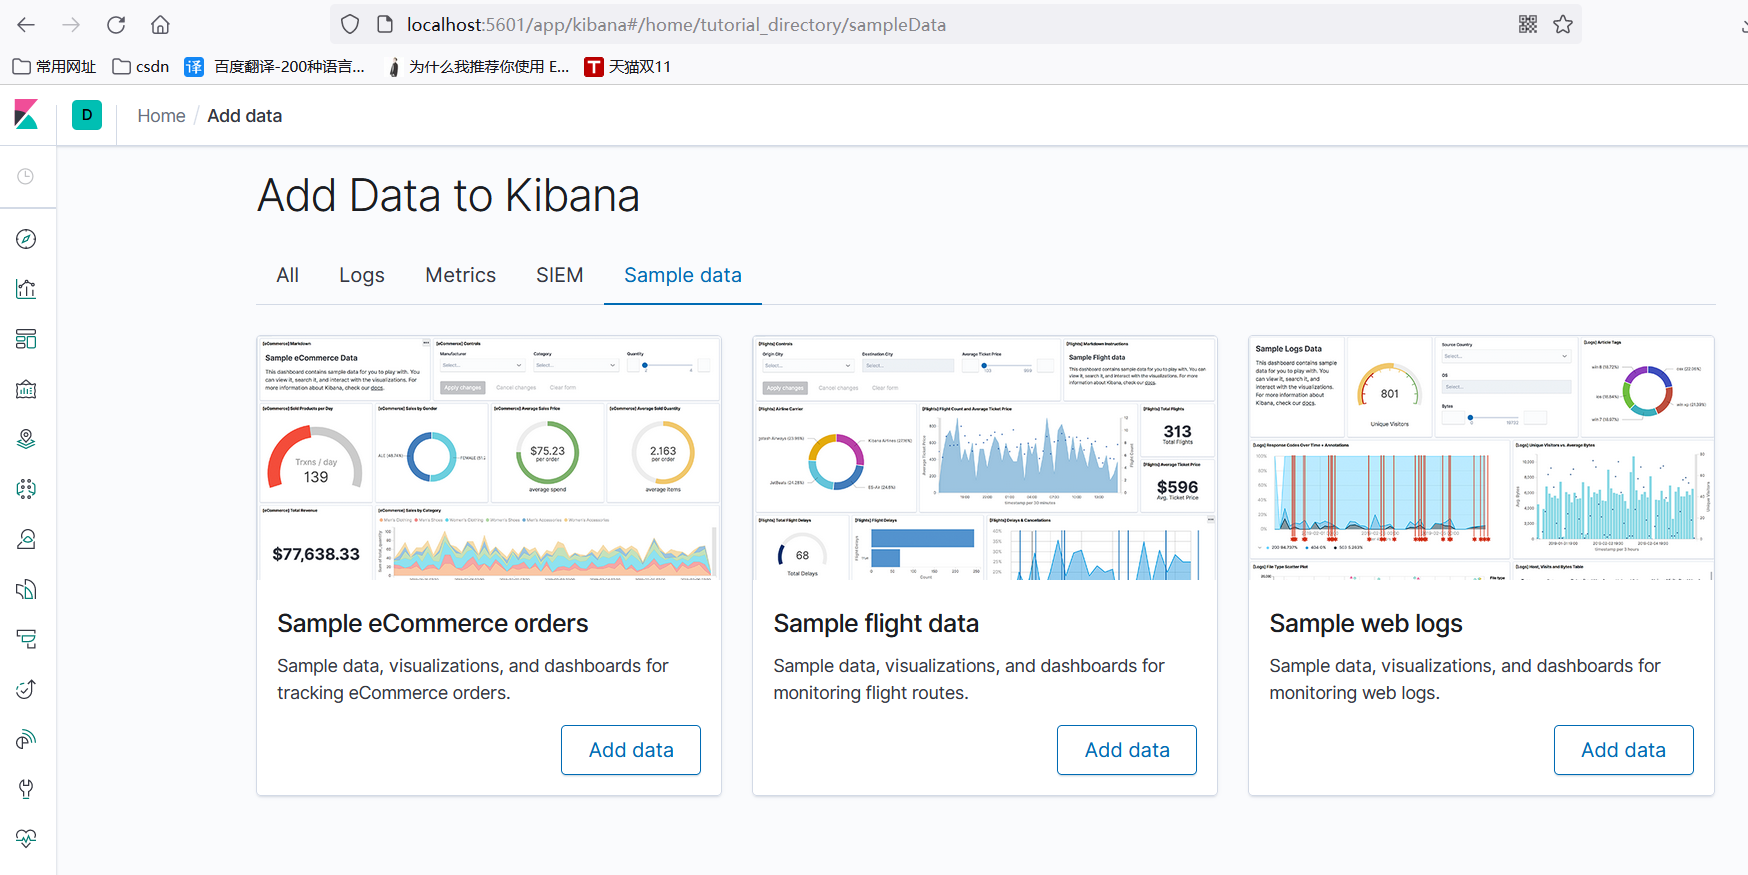Switch to the All tab
1748x875 pixels.
click(288, 275)
